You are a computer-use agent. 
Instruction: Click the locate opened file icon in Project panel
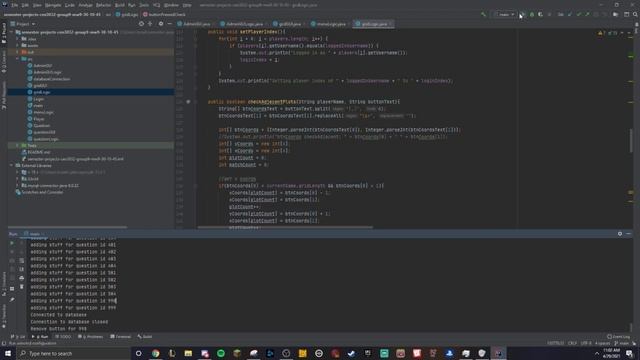click(141, 24)
